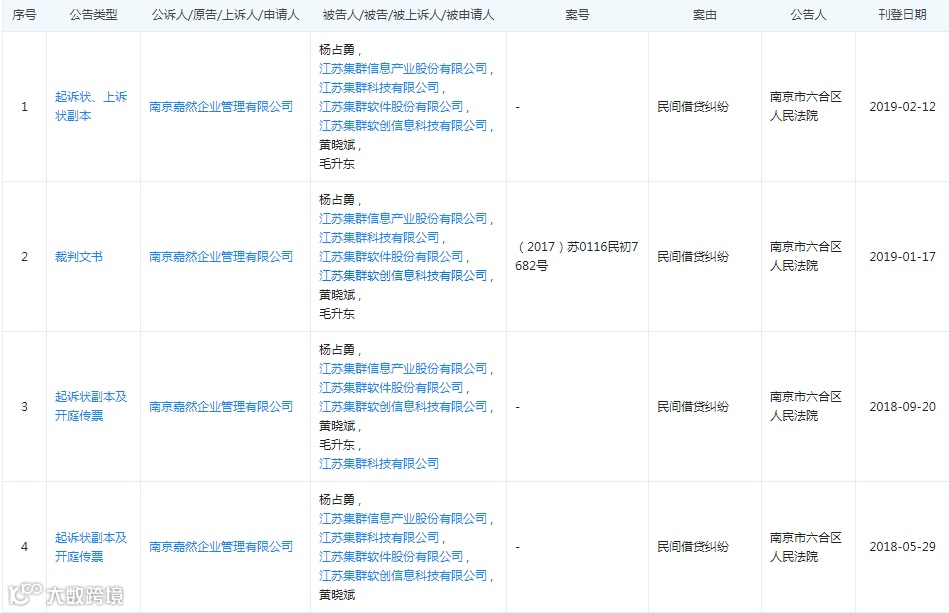Viewport: 949px width, 613px height.
Task: Select the 案号 column header
Action: [x=577, y=15]
